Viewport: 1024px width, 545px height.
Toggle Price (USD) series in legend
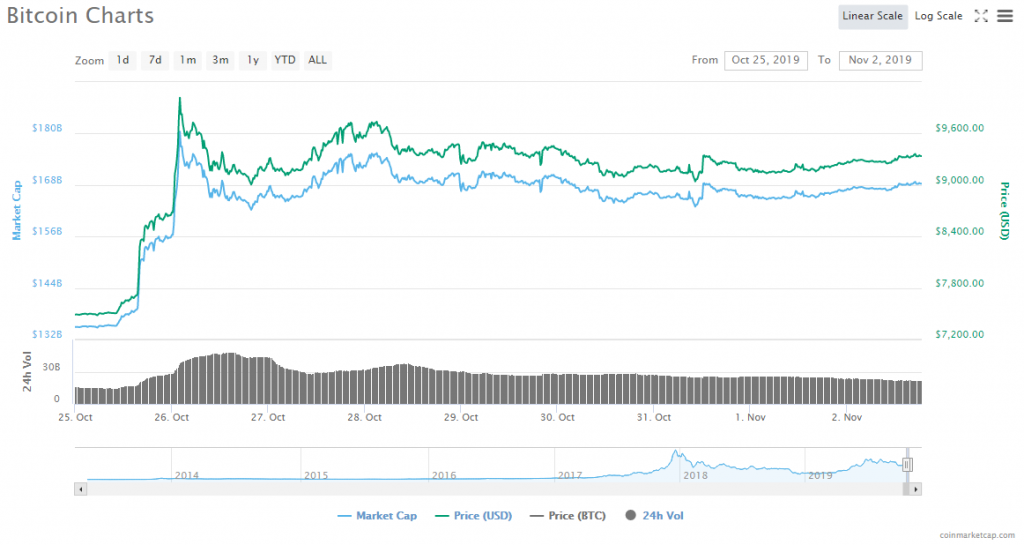pos(473,516)
